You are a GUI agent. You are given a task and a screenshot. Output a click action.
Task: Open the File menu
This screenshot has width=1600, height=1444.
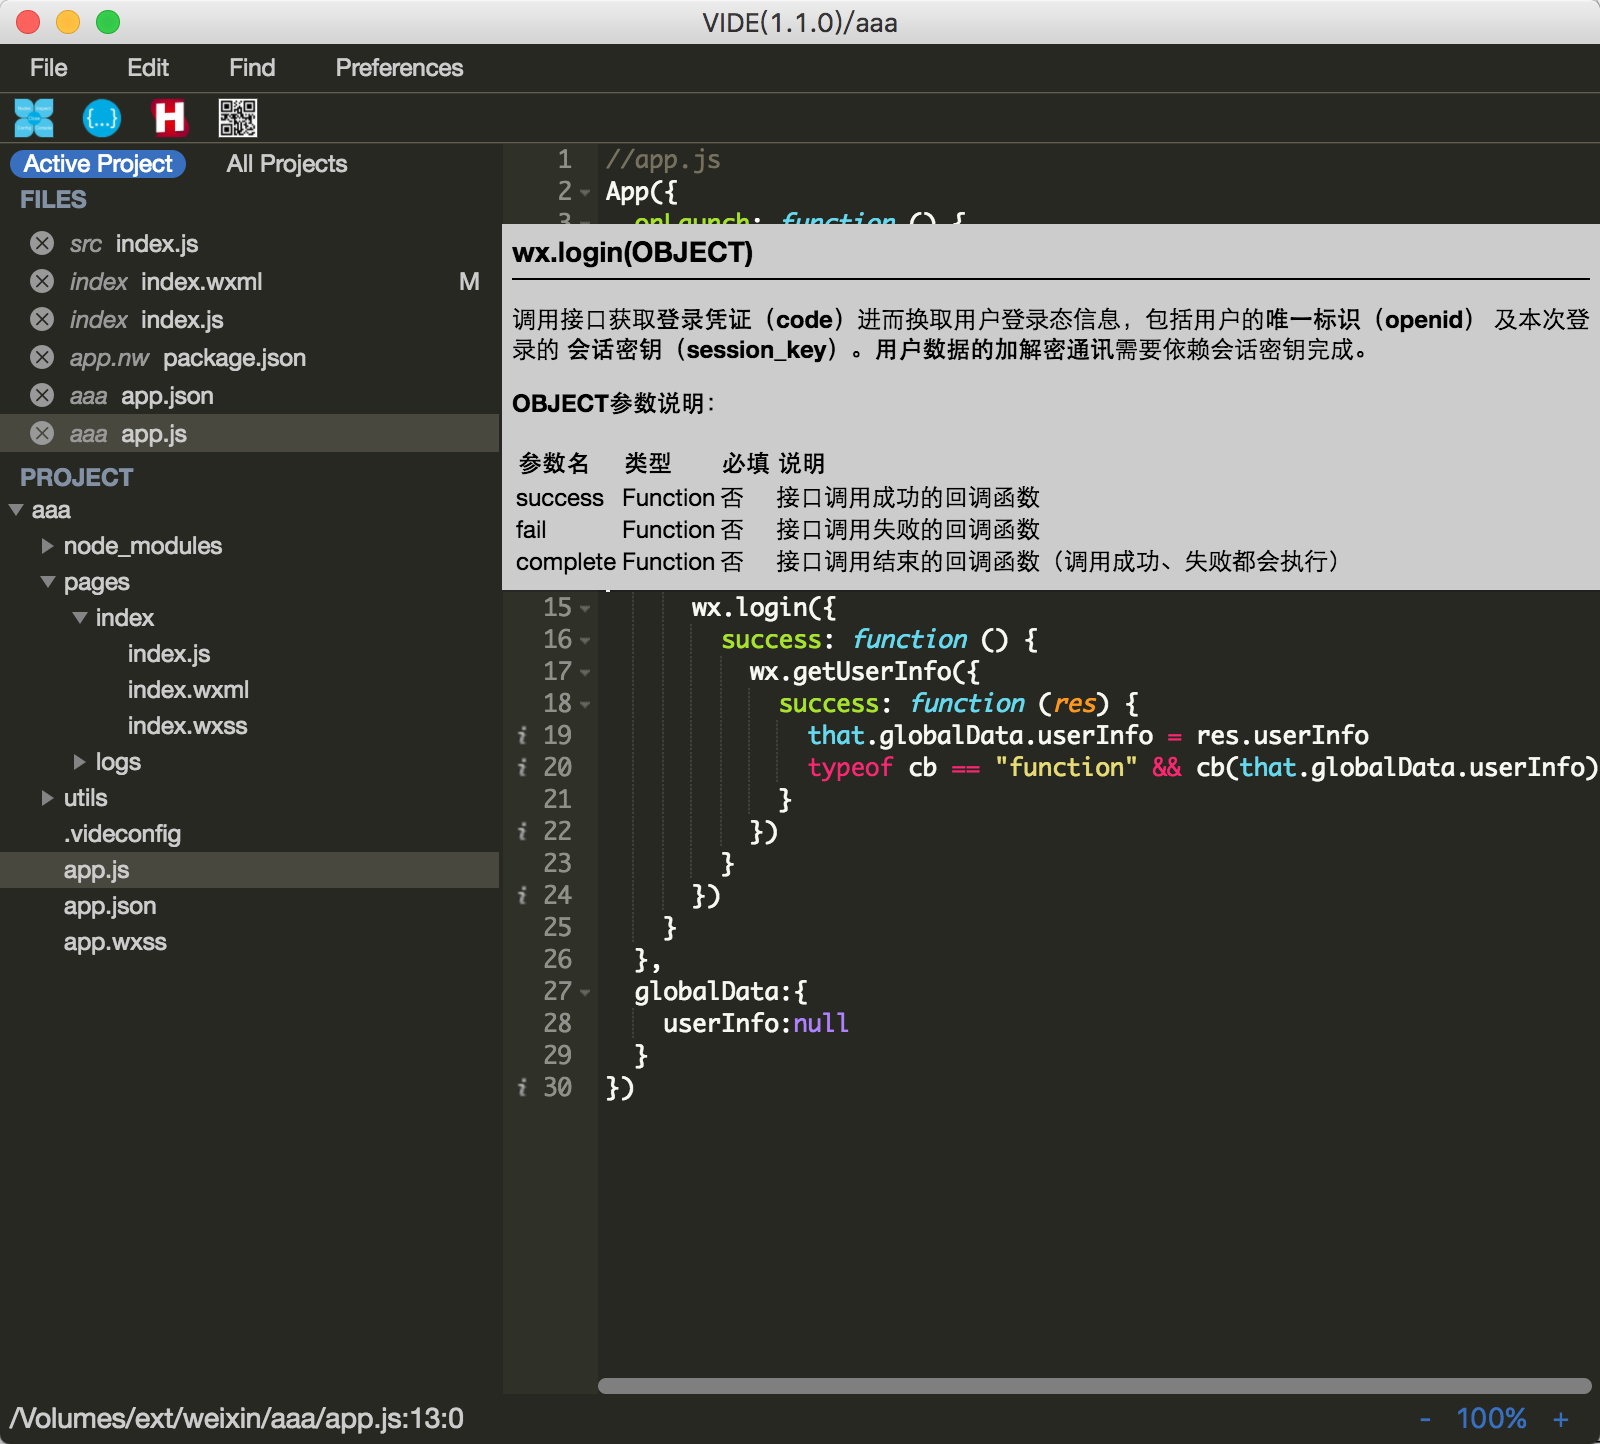(49, 68)
